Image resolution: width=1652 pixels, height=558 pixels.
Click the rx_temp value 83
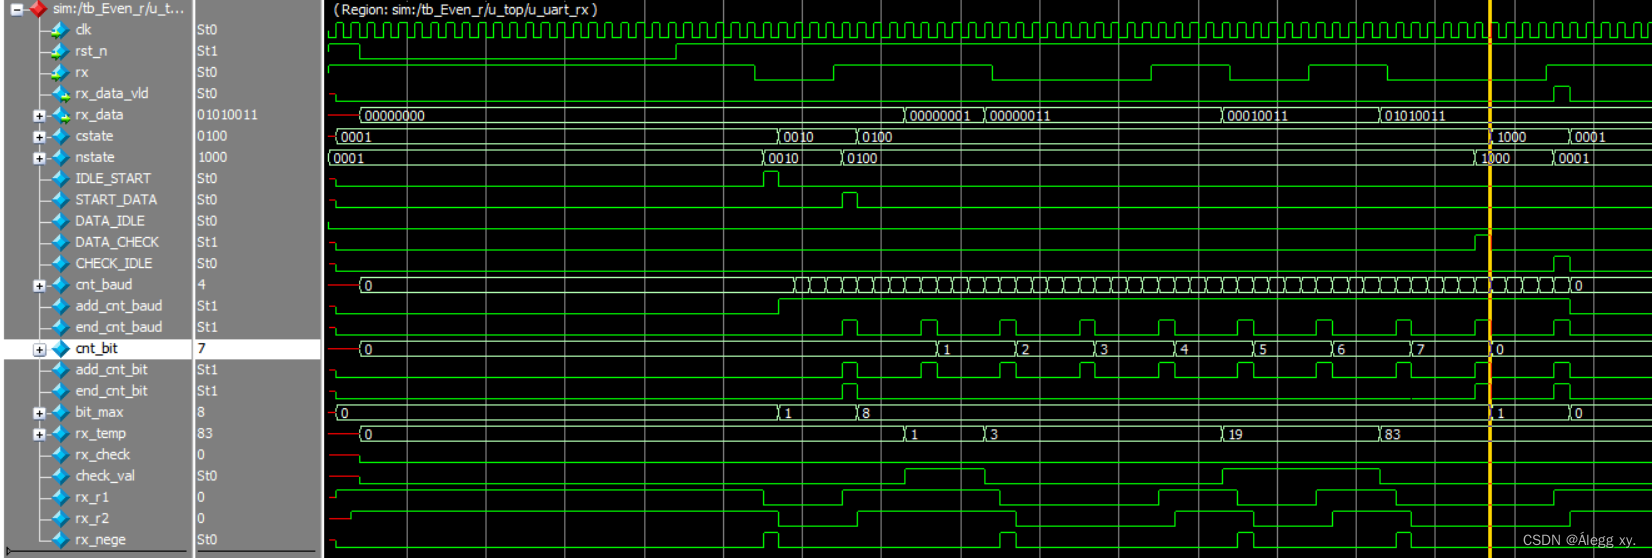pos(204,434)
